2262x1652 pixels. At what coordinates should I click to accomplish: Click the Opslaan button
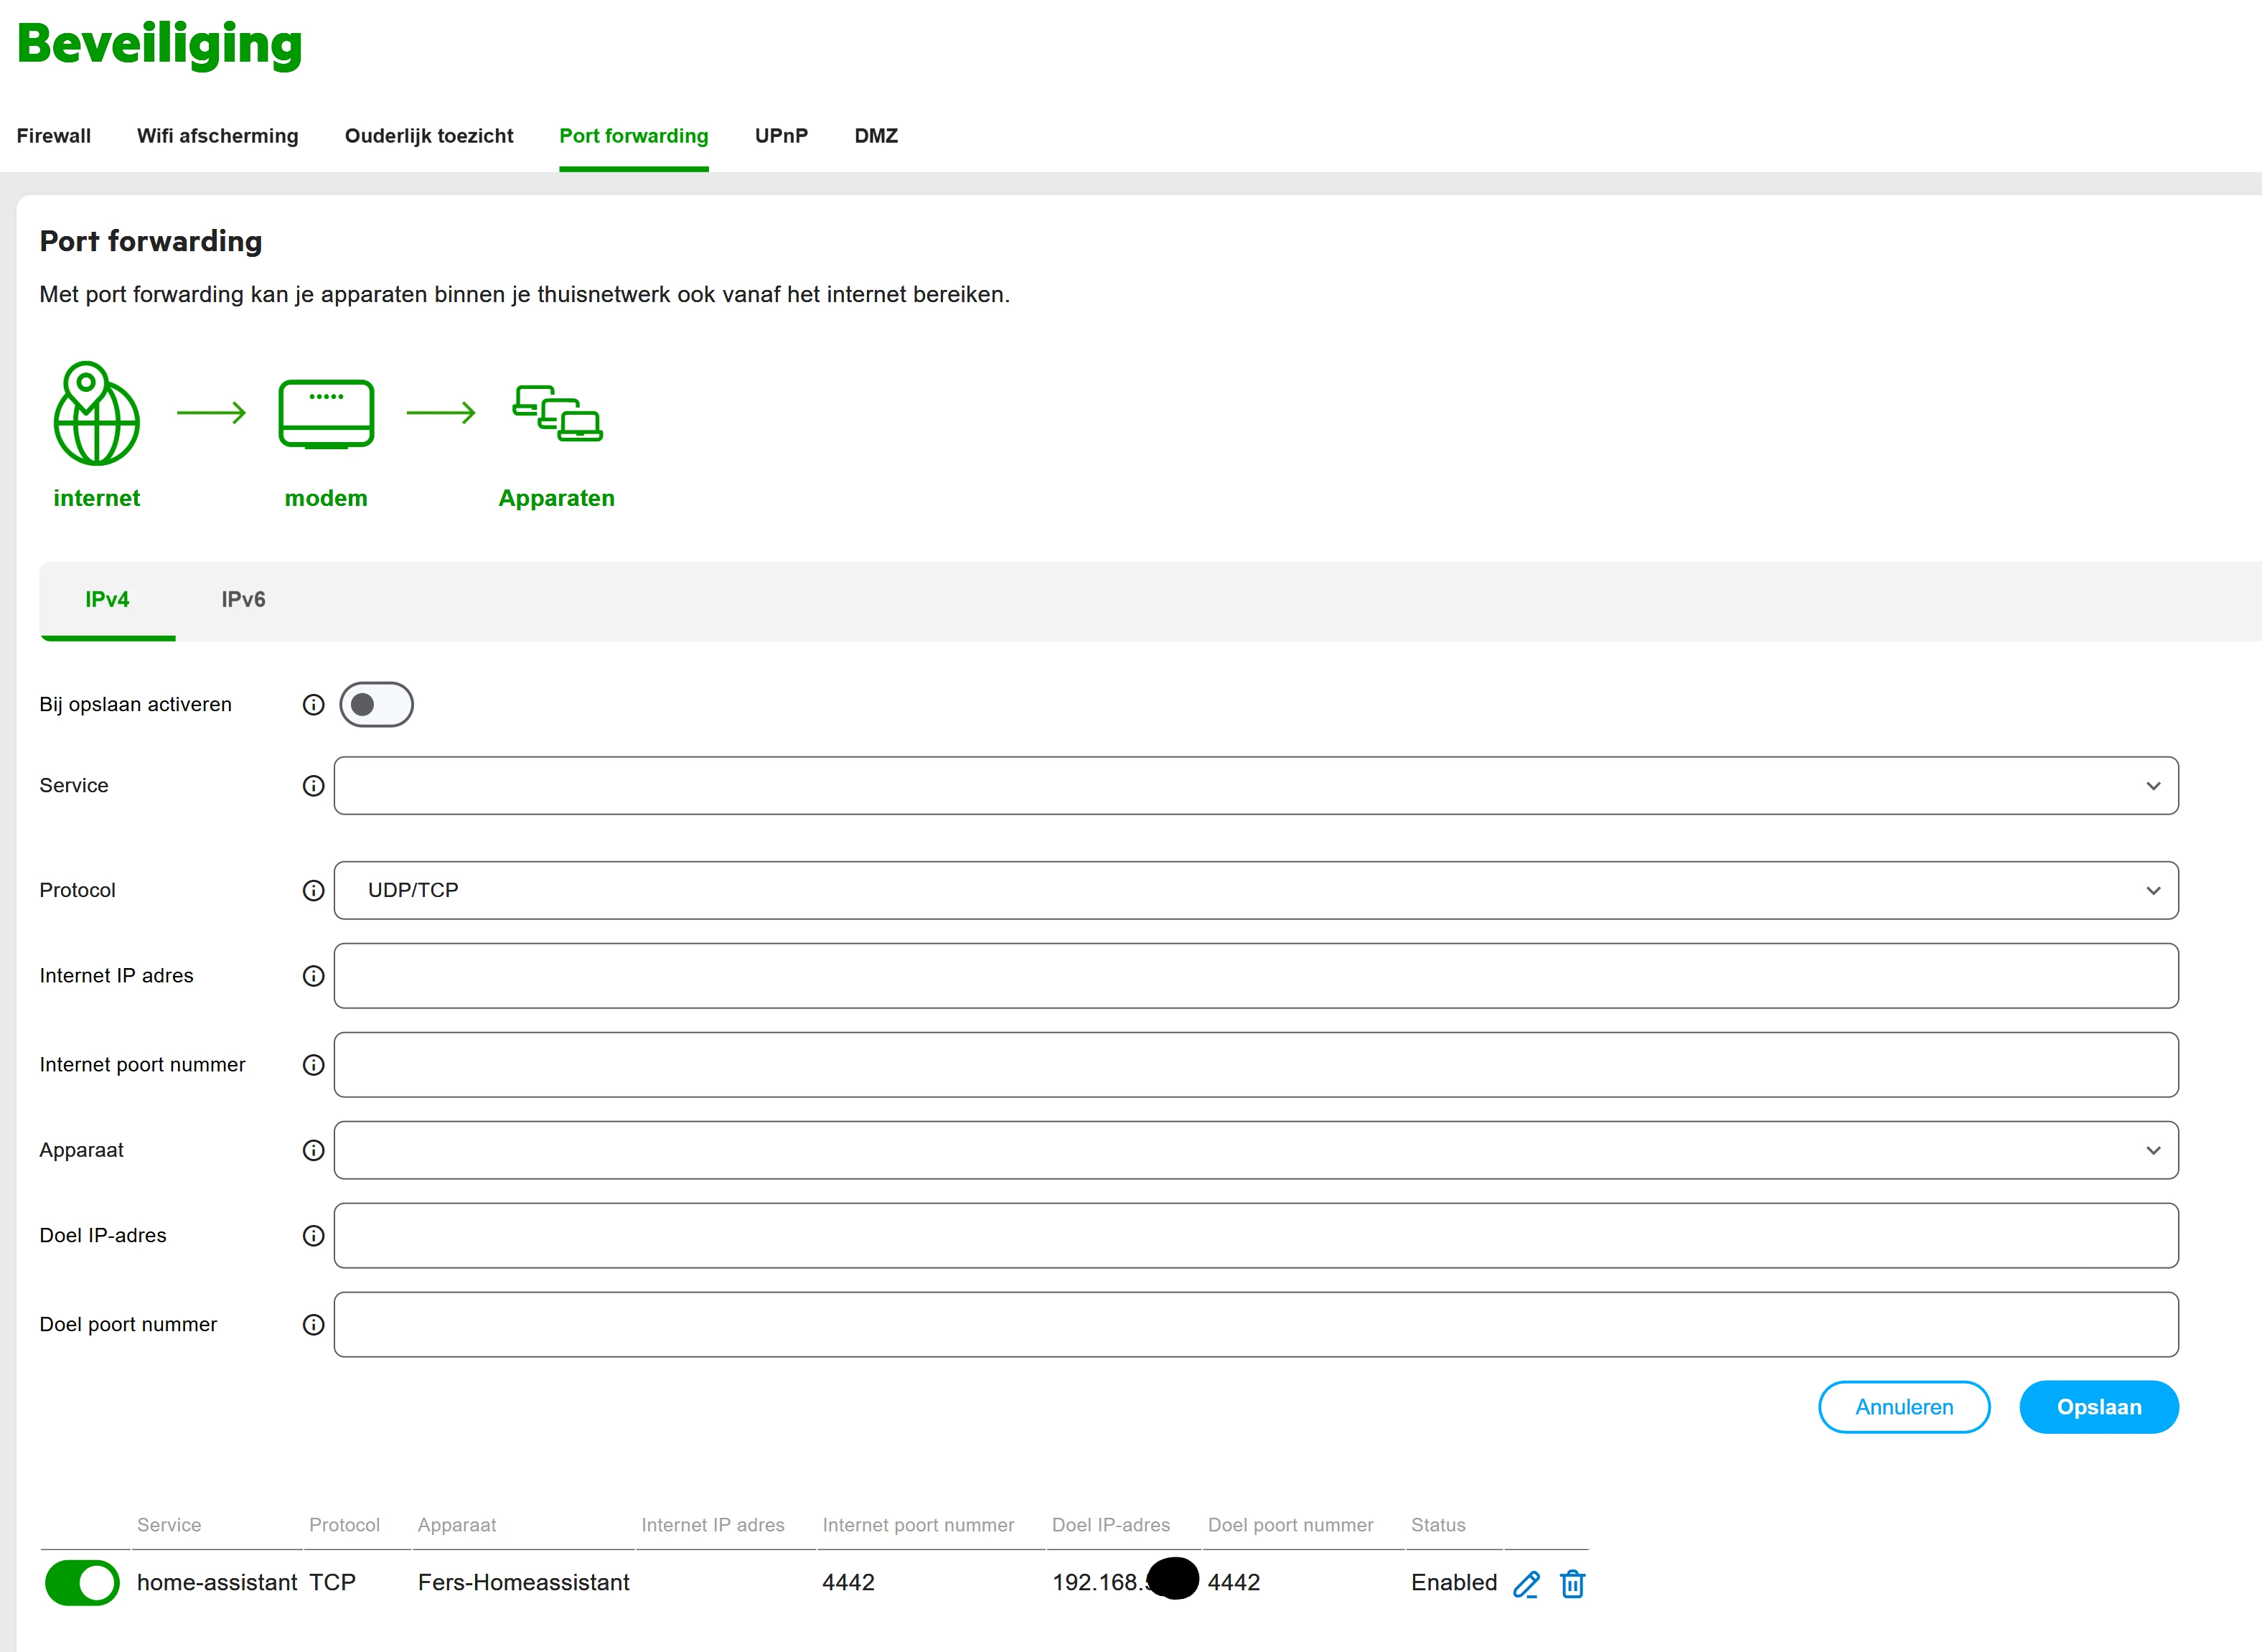click(x=2098, y=1407)
